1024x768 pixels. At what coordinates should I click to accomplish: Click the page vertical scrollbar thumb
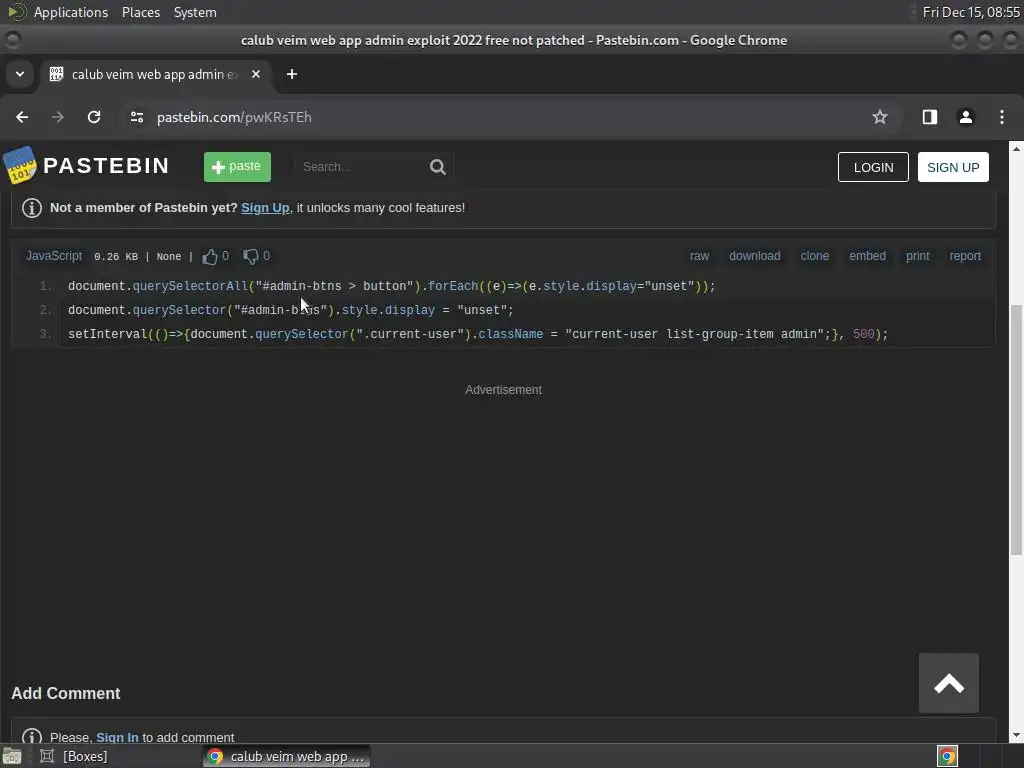(x=1016, y=430)
